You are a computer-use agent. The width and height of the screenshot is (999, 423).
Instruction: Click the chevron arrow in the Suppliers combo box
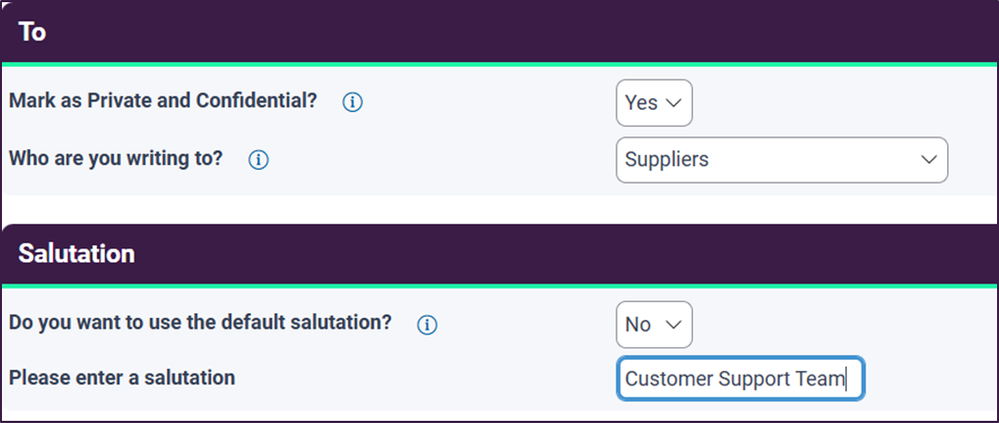929,159
